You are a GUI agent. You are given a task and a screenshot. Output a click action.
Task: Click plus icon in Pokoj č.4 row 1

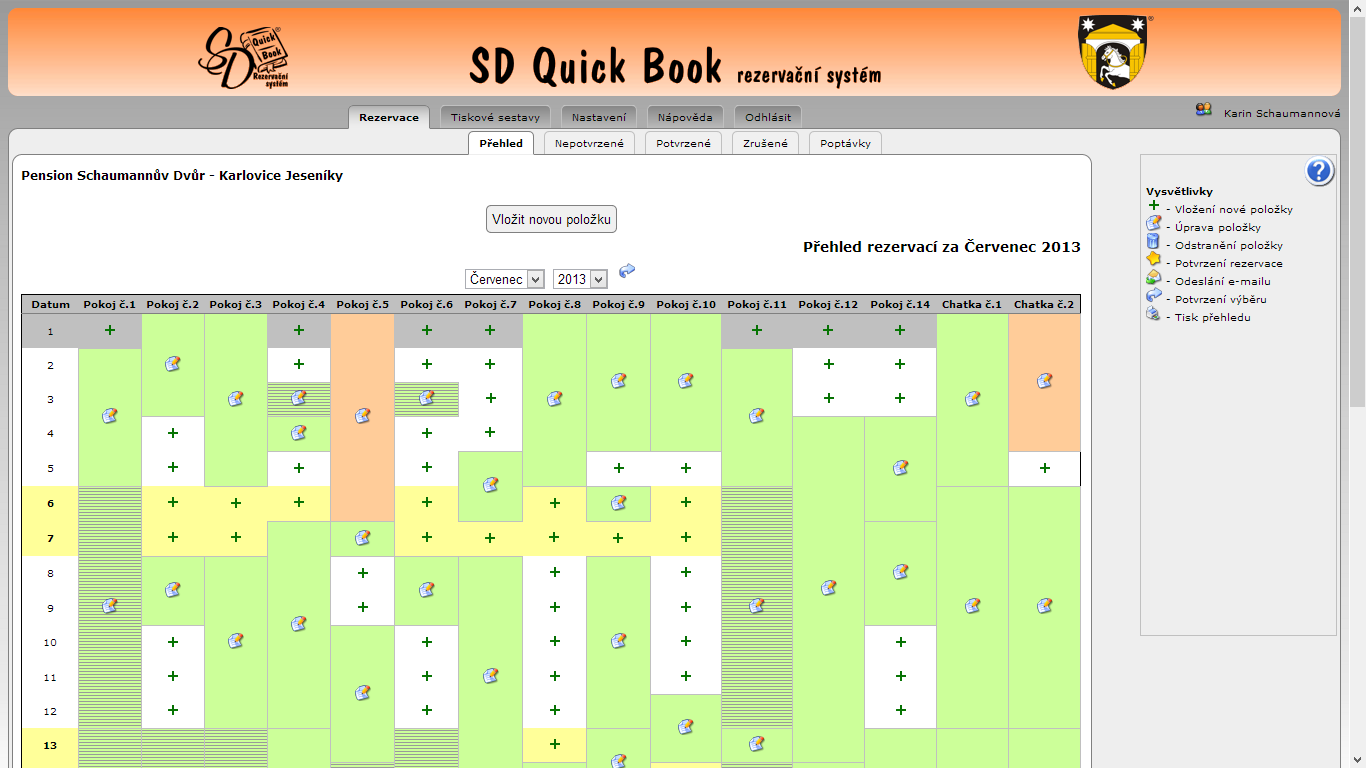(299, 330)
